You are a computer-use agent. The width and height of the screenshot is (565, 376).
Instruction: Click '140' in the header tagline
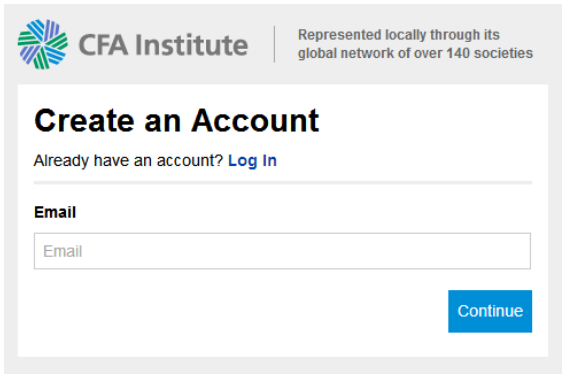[458, 53]
